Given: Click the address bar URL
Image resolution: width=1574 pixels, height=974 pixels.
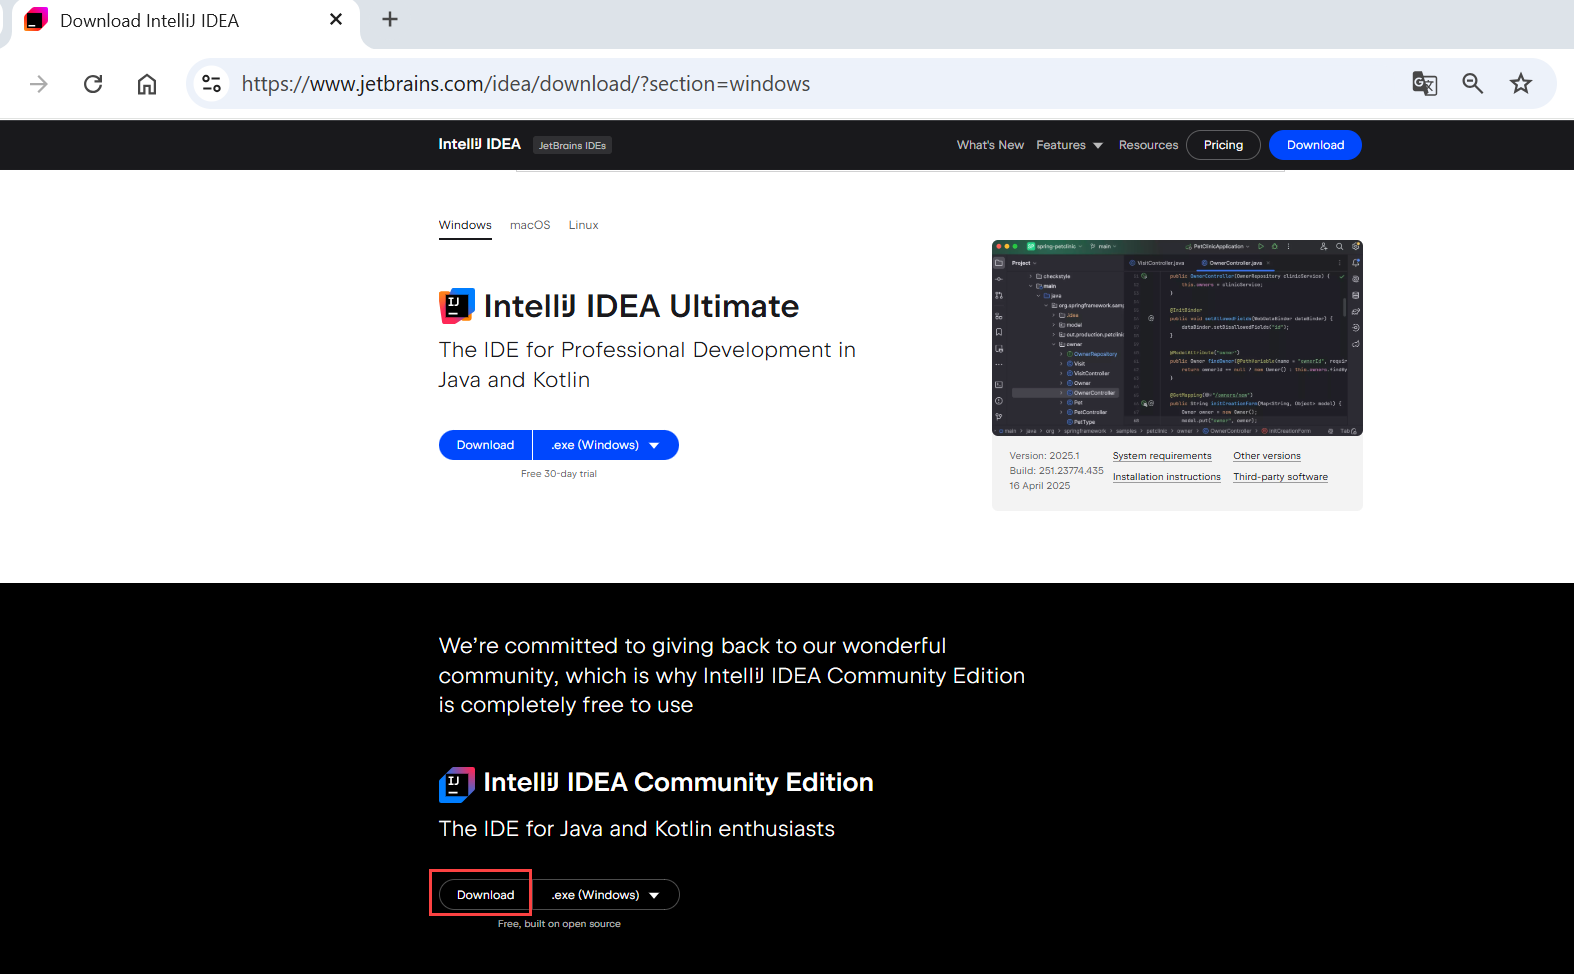Looking at the screenshot, I should (x=526, y=84).
